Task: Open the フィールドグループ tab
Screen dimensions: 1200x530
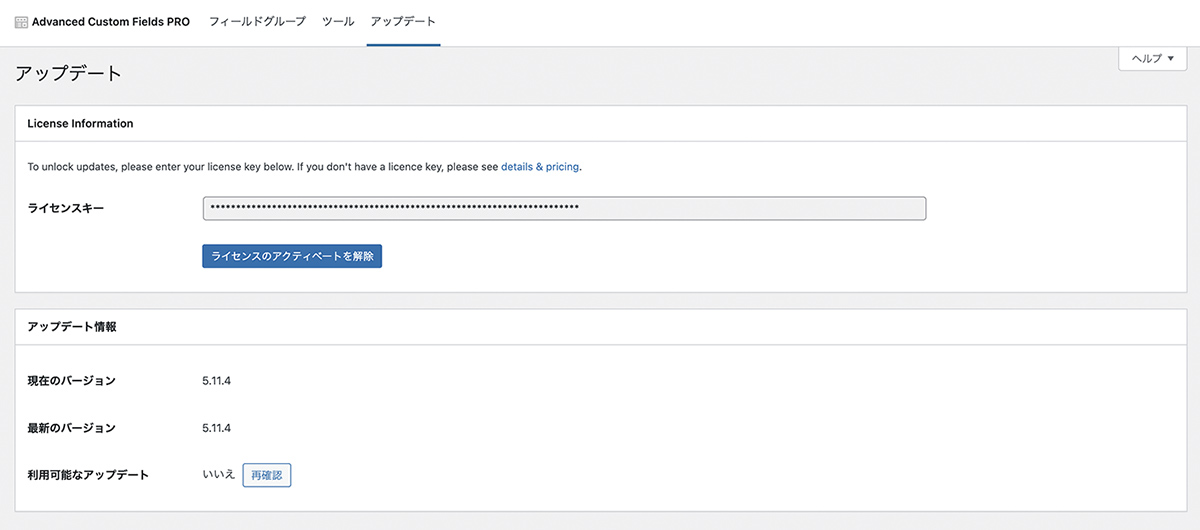Action: 257,21
